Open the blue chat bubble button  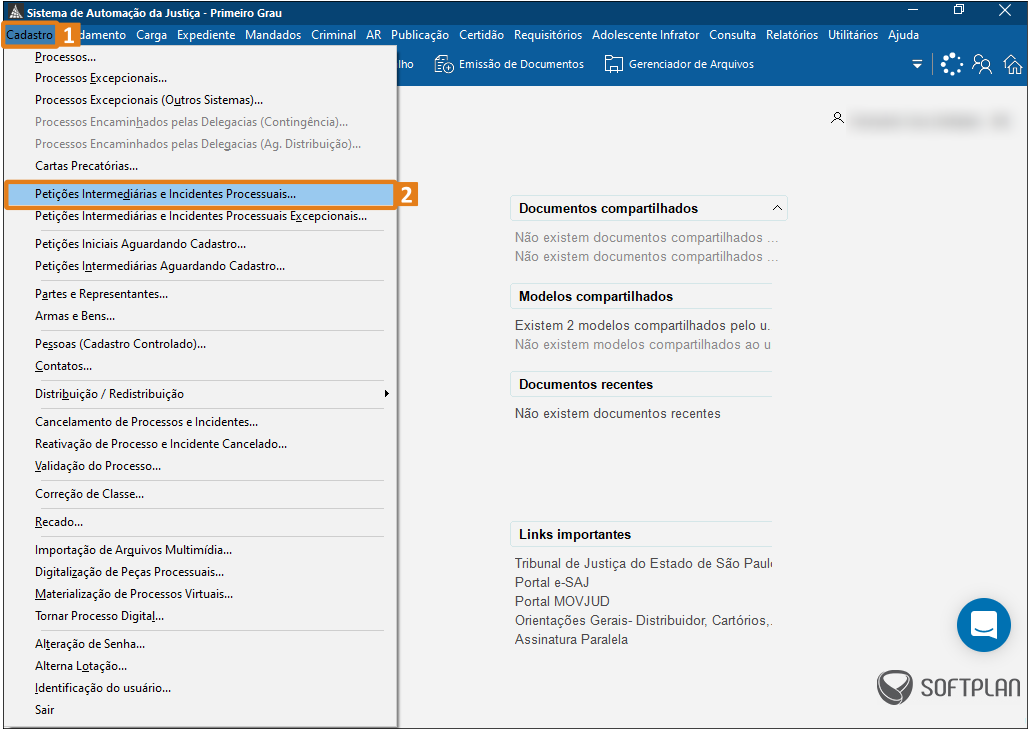tap(984, 624)
